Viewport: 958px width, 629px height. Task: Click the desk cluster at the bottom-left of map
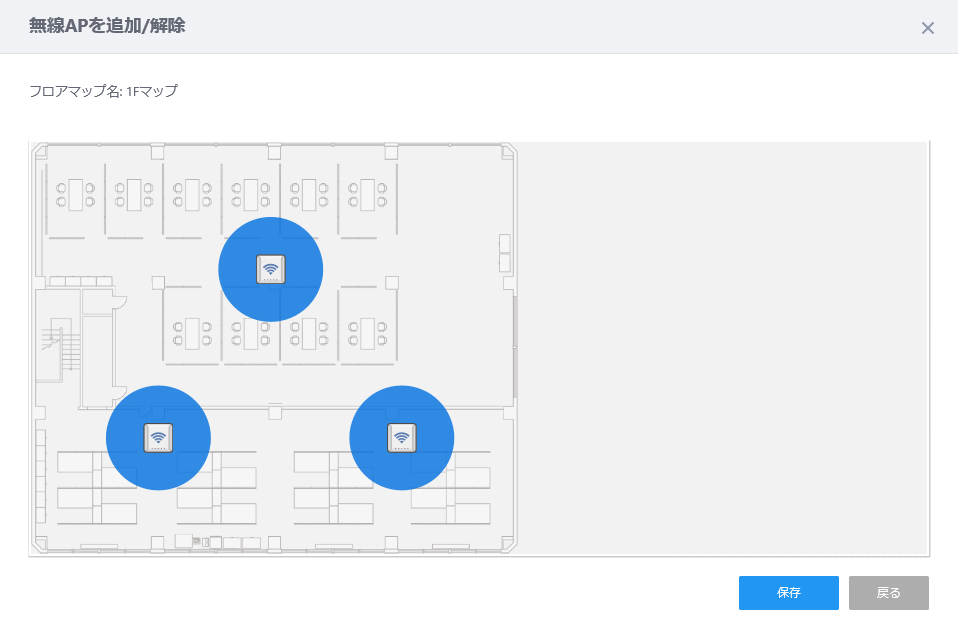tap(97, 487)
